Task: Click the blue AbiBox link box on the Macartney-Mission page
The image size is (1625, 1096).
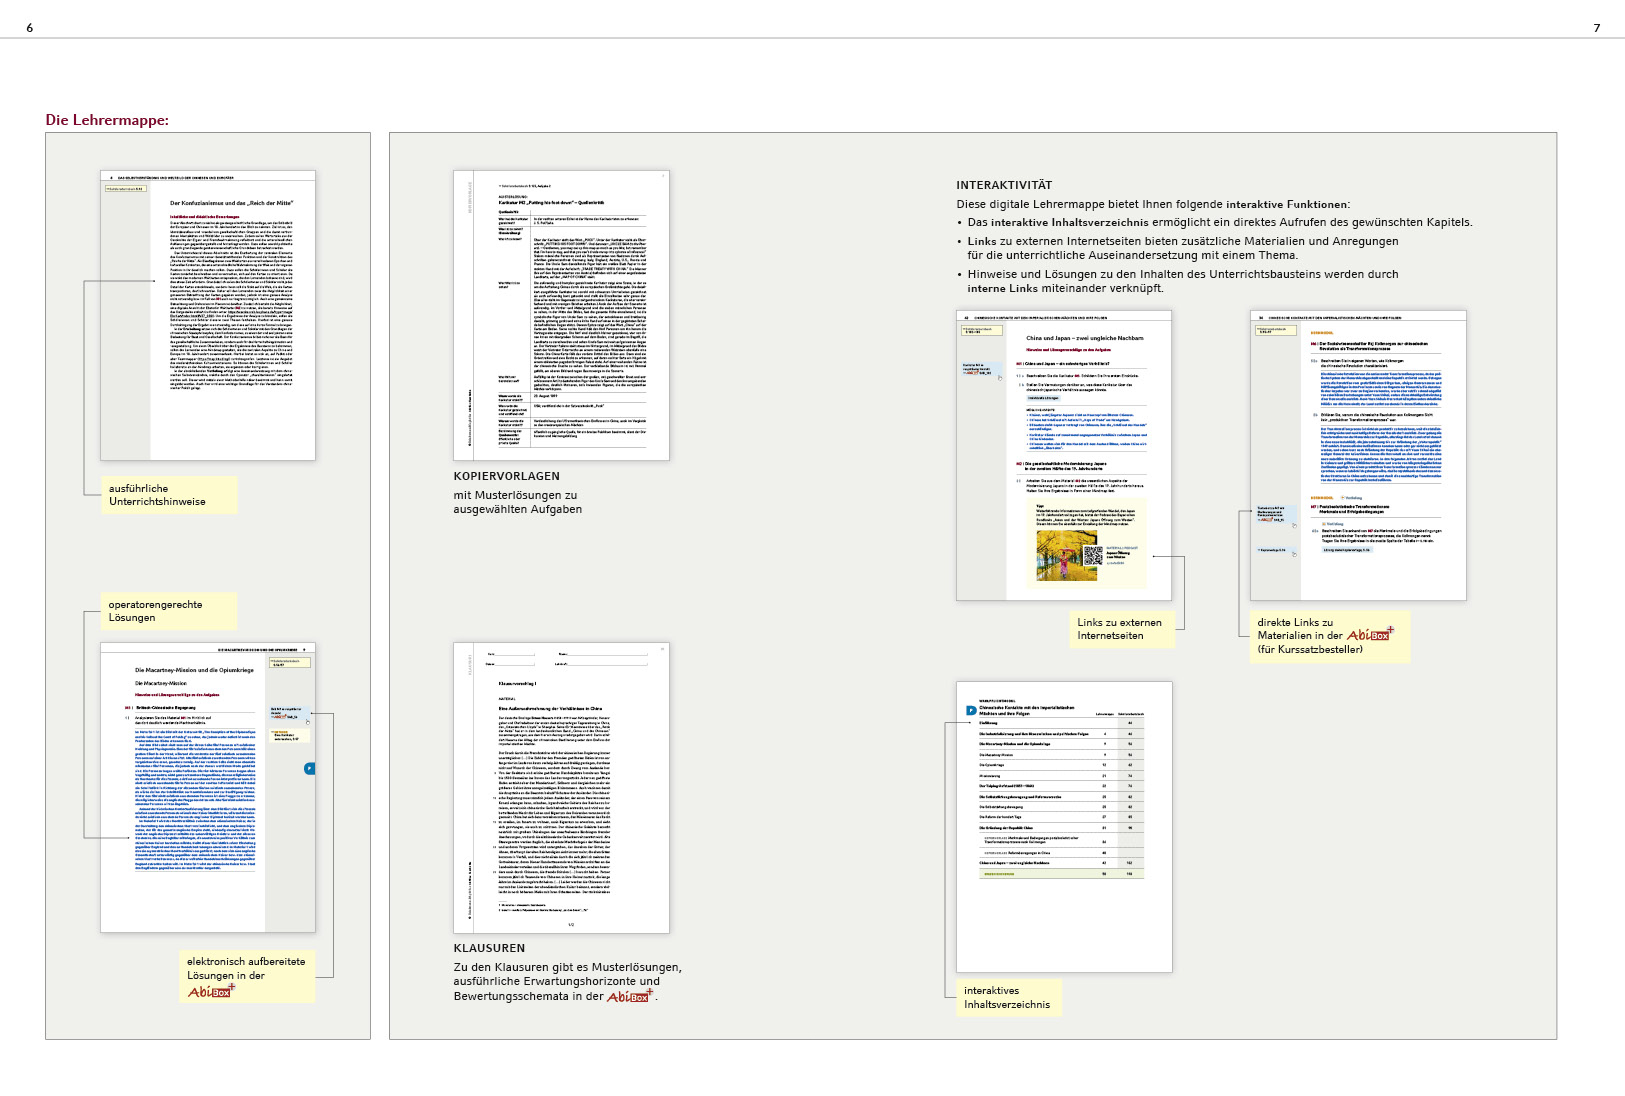Action: [289, 714]
